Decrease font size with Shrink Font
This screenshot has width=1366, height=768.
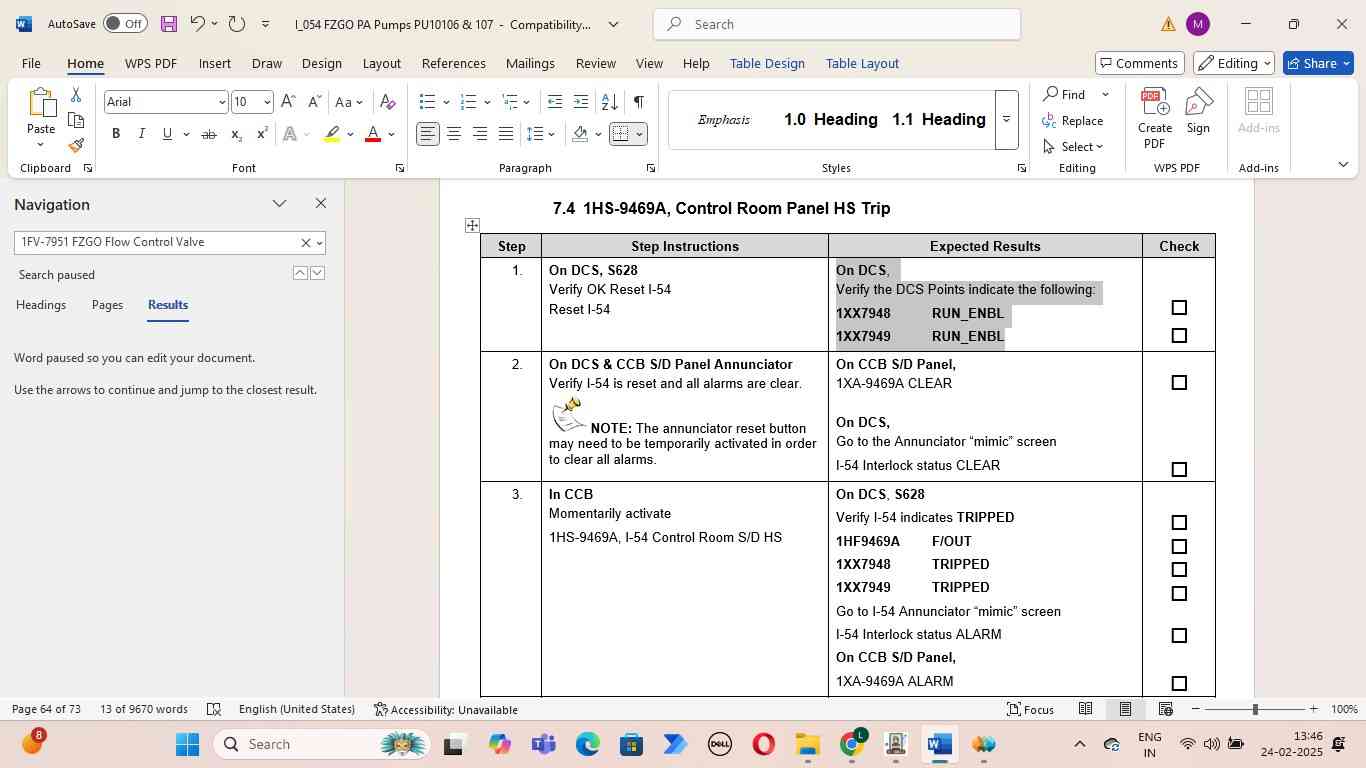click(x=314, y=102)
